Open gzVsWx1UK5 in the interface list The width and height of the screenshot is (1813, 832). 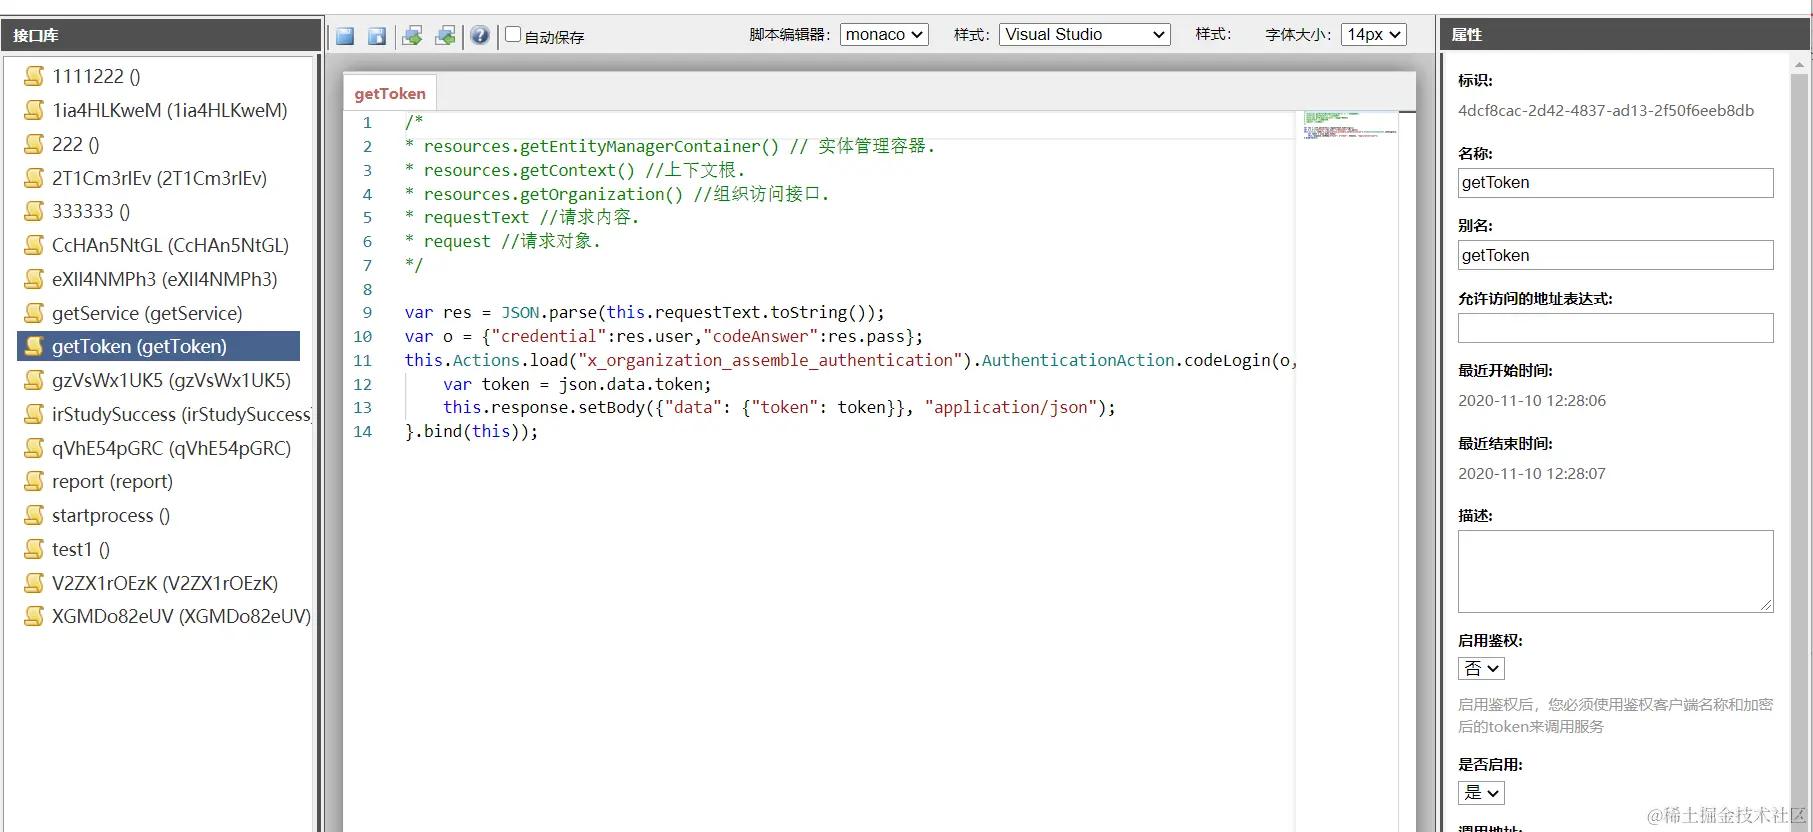171,380
